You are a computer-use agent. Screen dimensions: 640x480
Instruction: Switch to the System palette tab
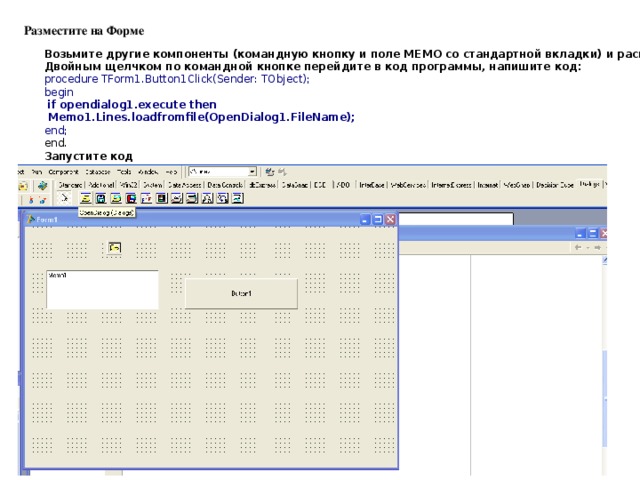click(x=153, y=185)
